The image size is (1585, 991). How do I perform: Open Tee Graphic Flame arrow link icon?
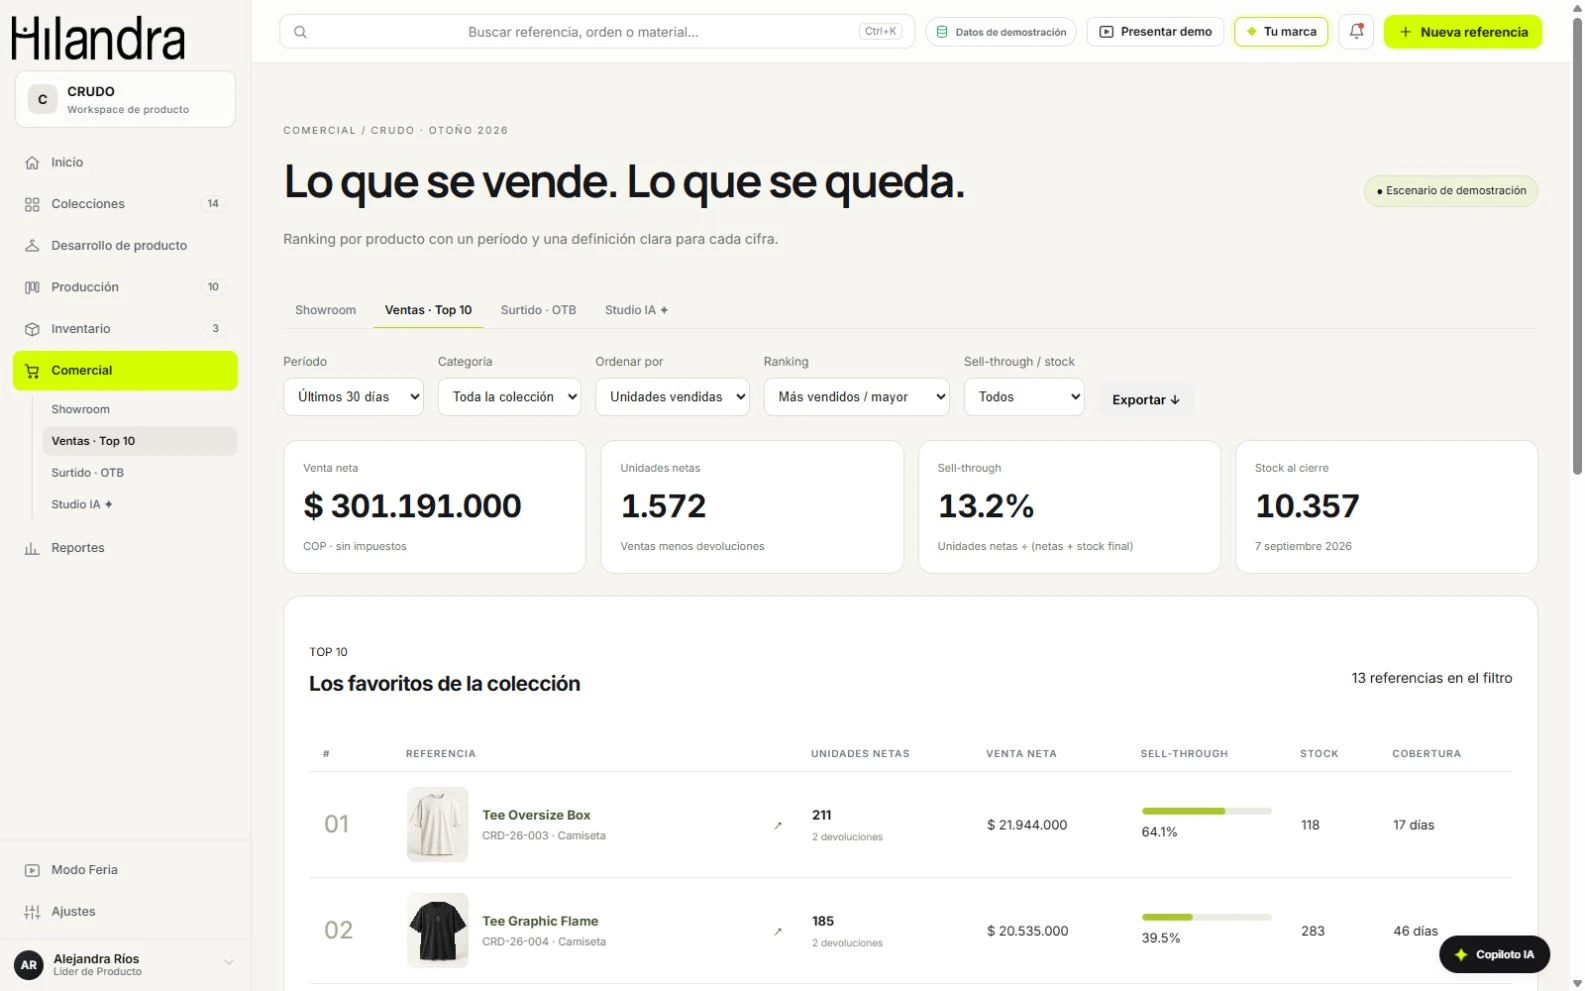(778, 931)
